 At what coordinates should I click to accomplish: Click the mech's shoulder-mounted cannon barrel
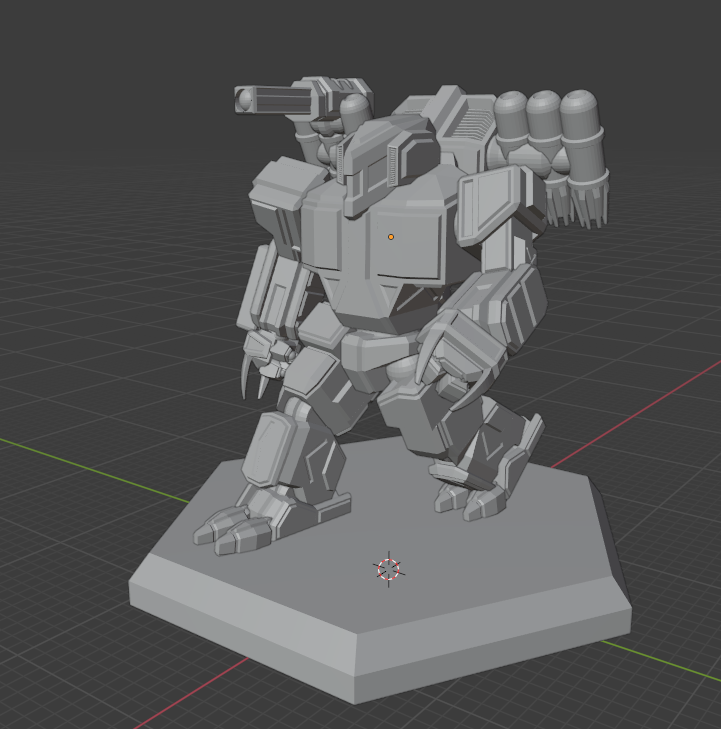click(x=274, y=100)
